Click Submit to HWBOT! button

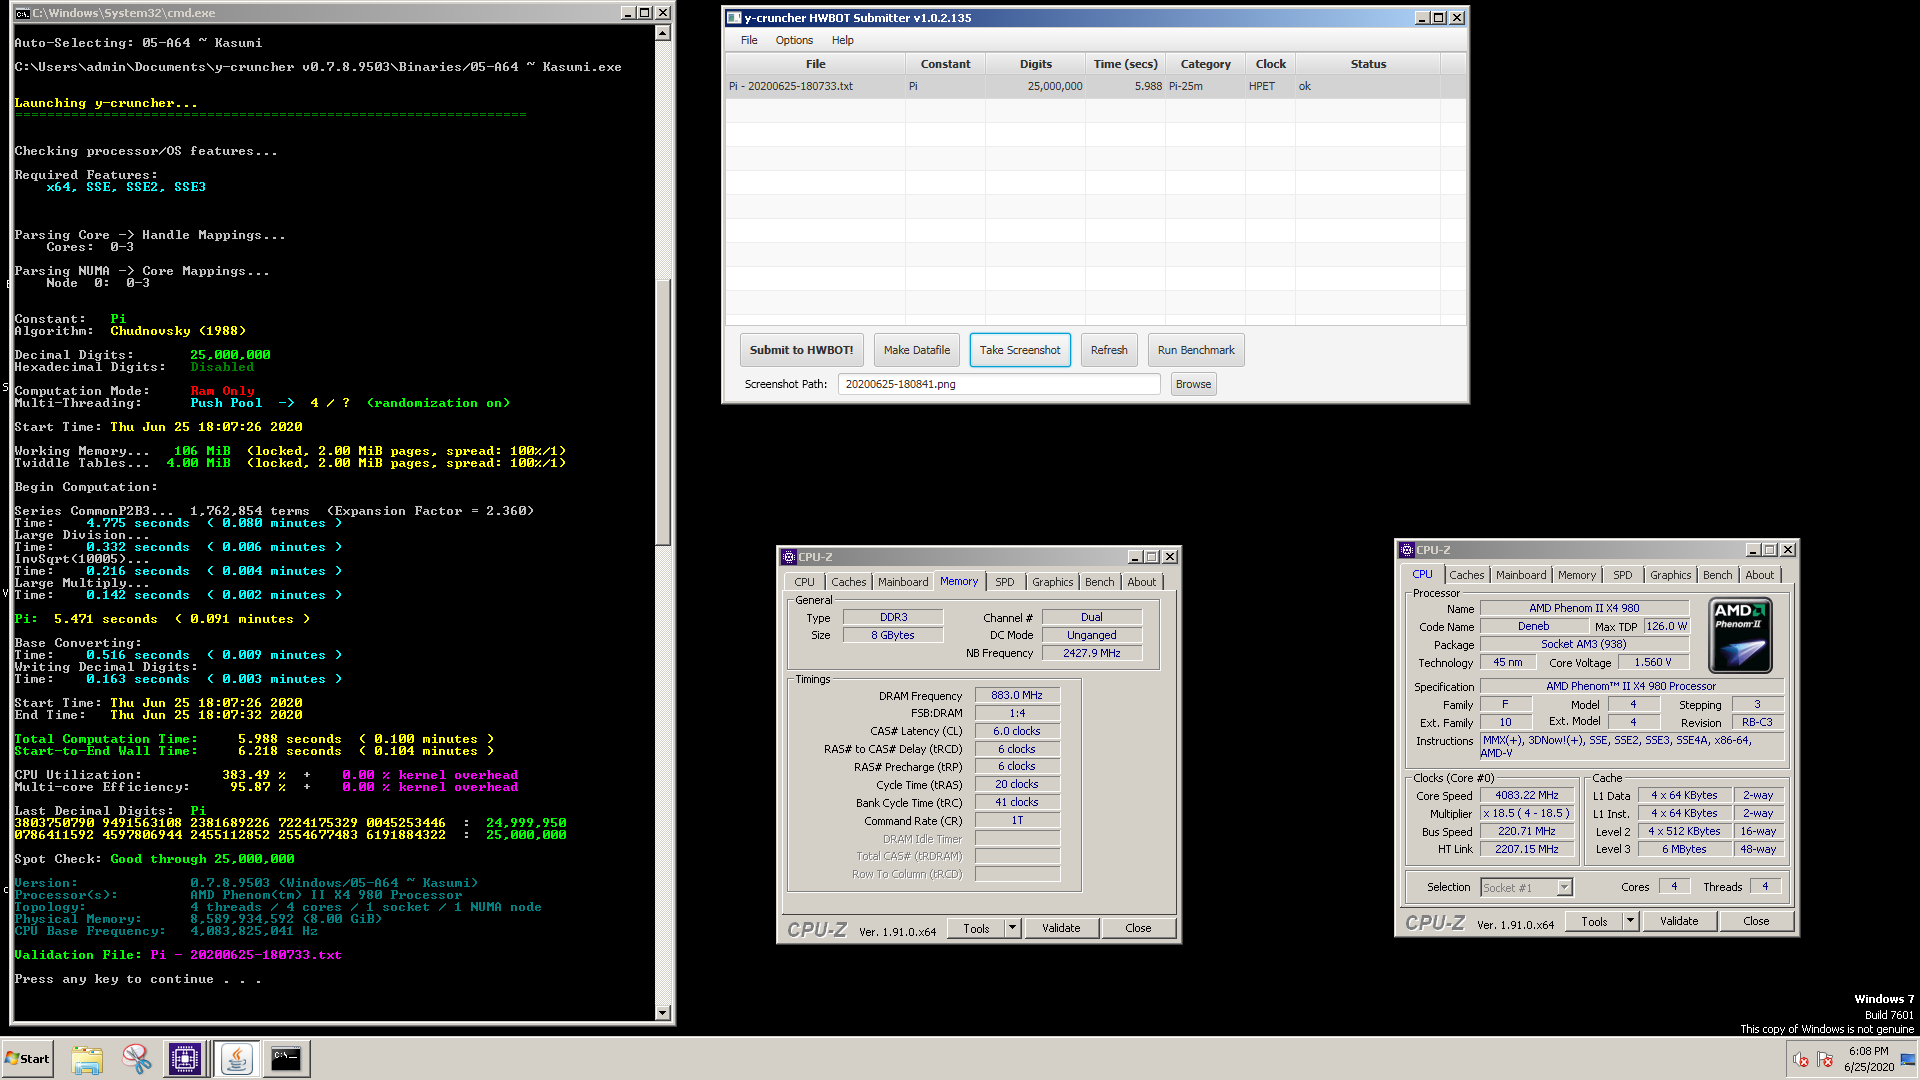tap(802, 350)
